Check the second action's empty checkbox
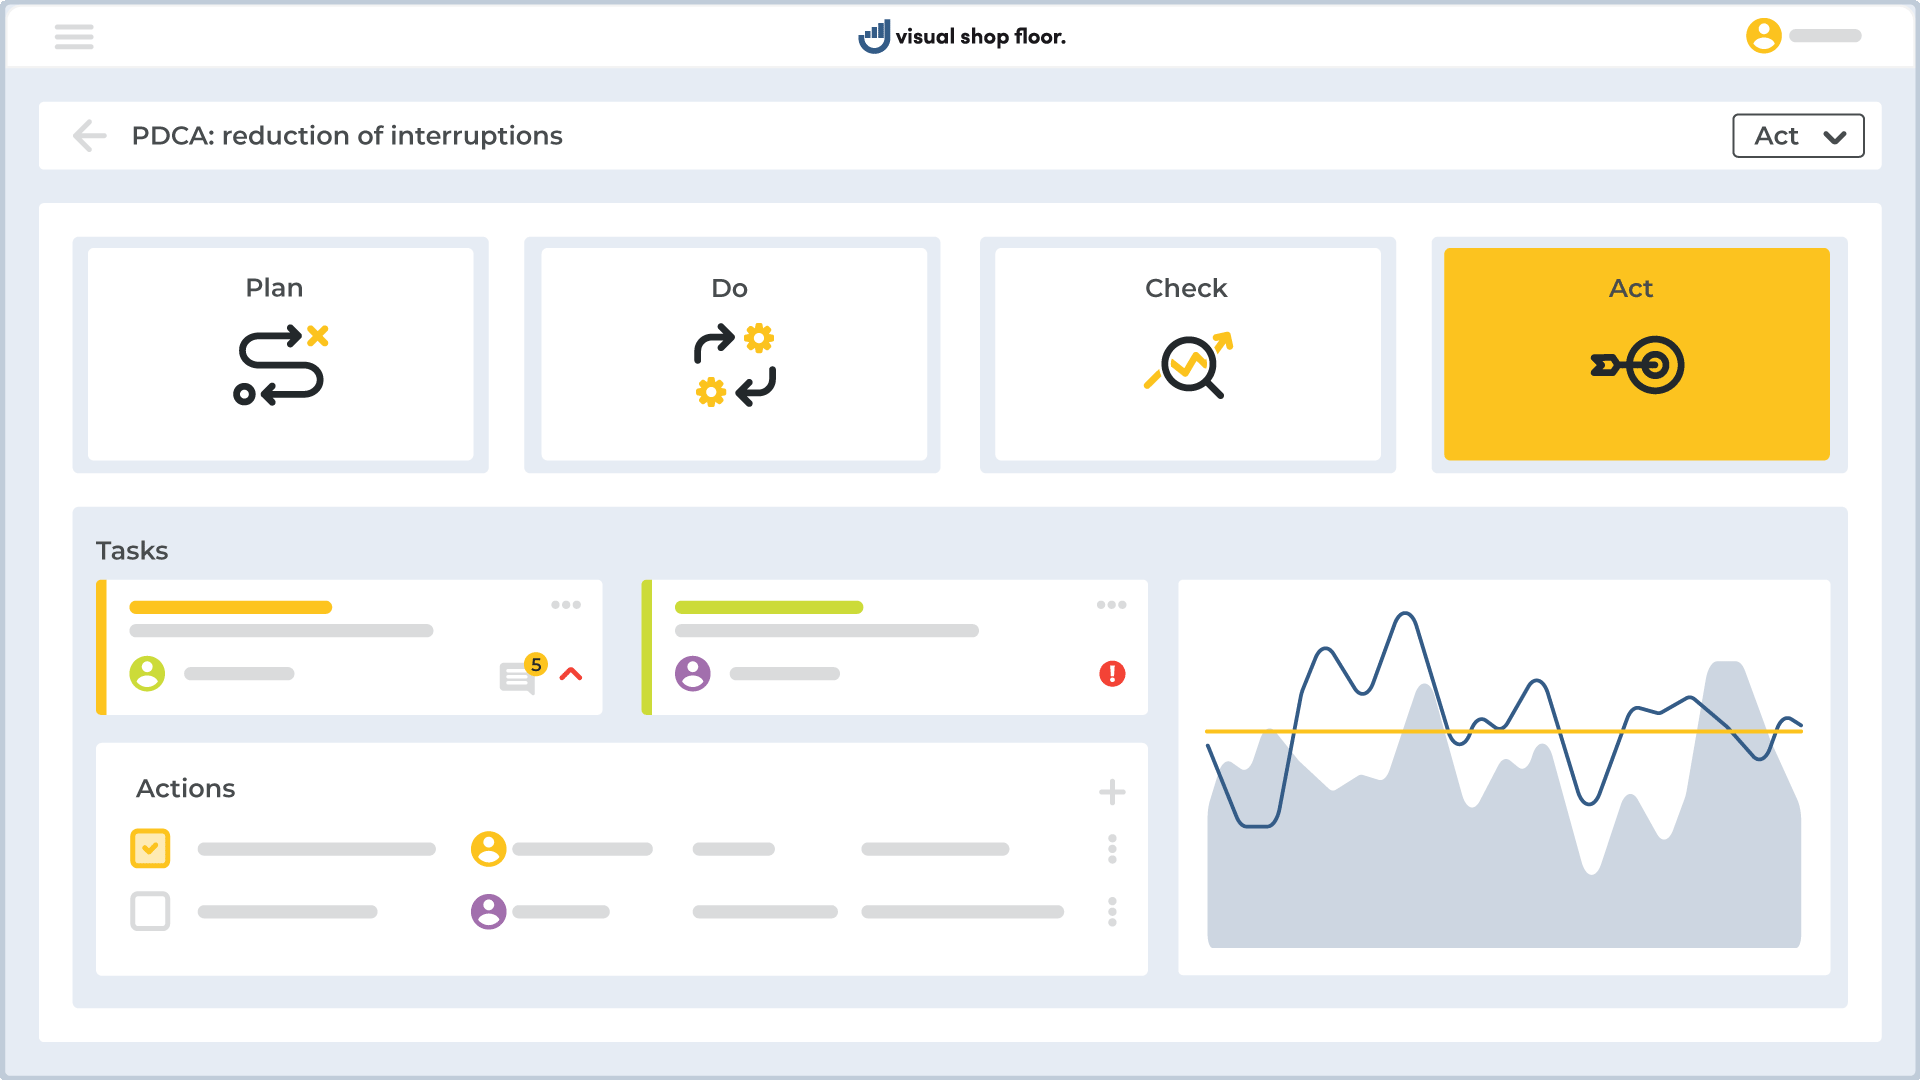Screen dimensions: 1920x1080 point(150,911)
